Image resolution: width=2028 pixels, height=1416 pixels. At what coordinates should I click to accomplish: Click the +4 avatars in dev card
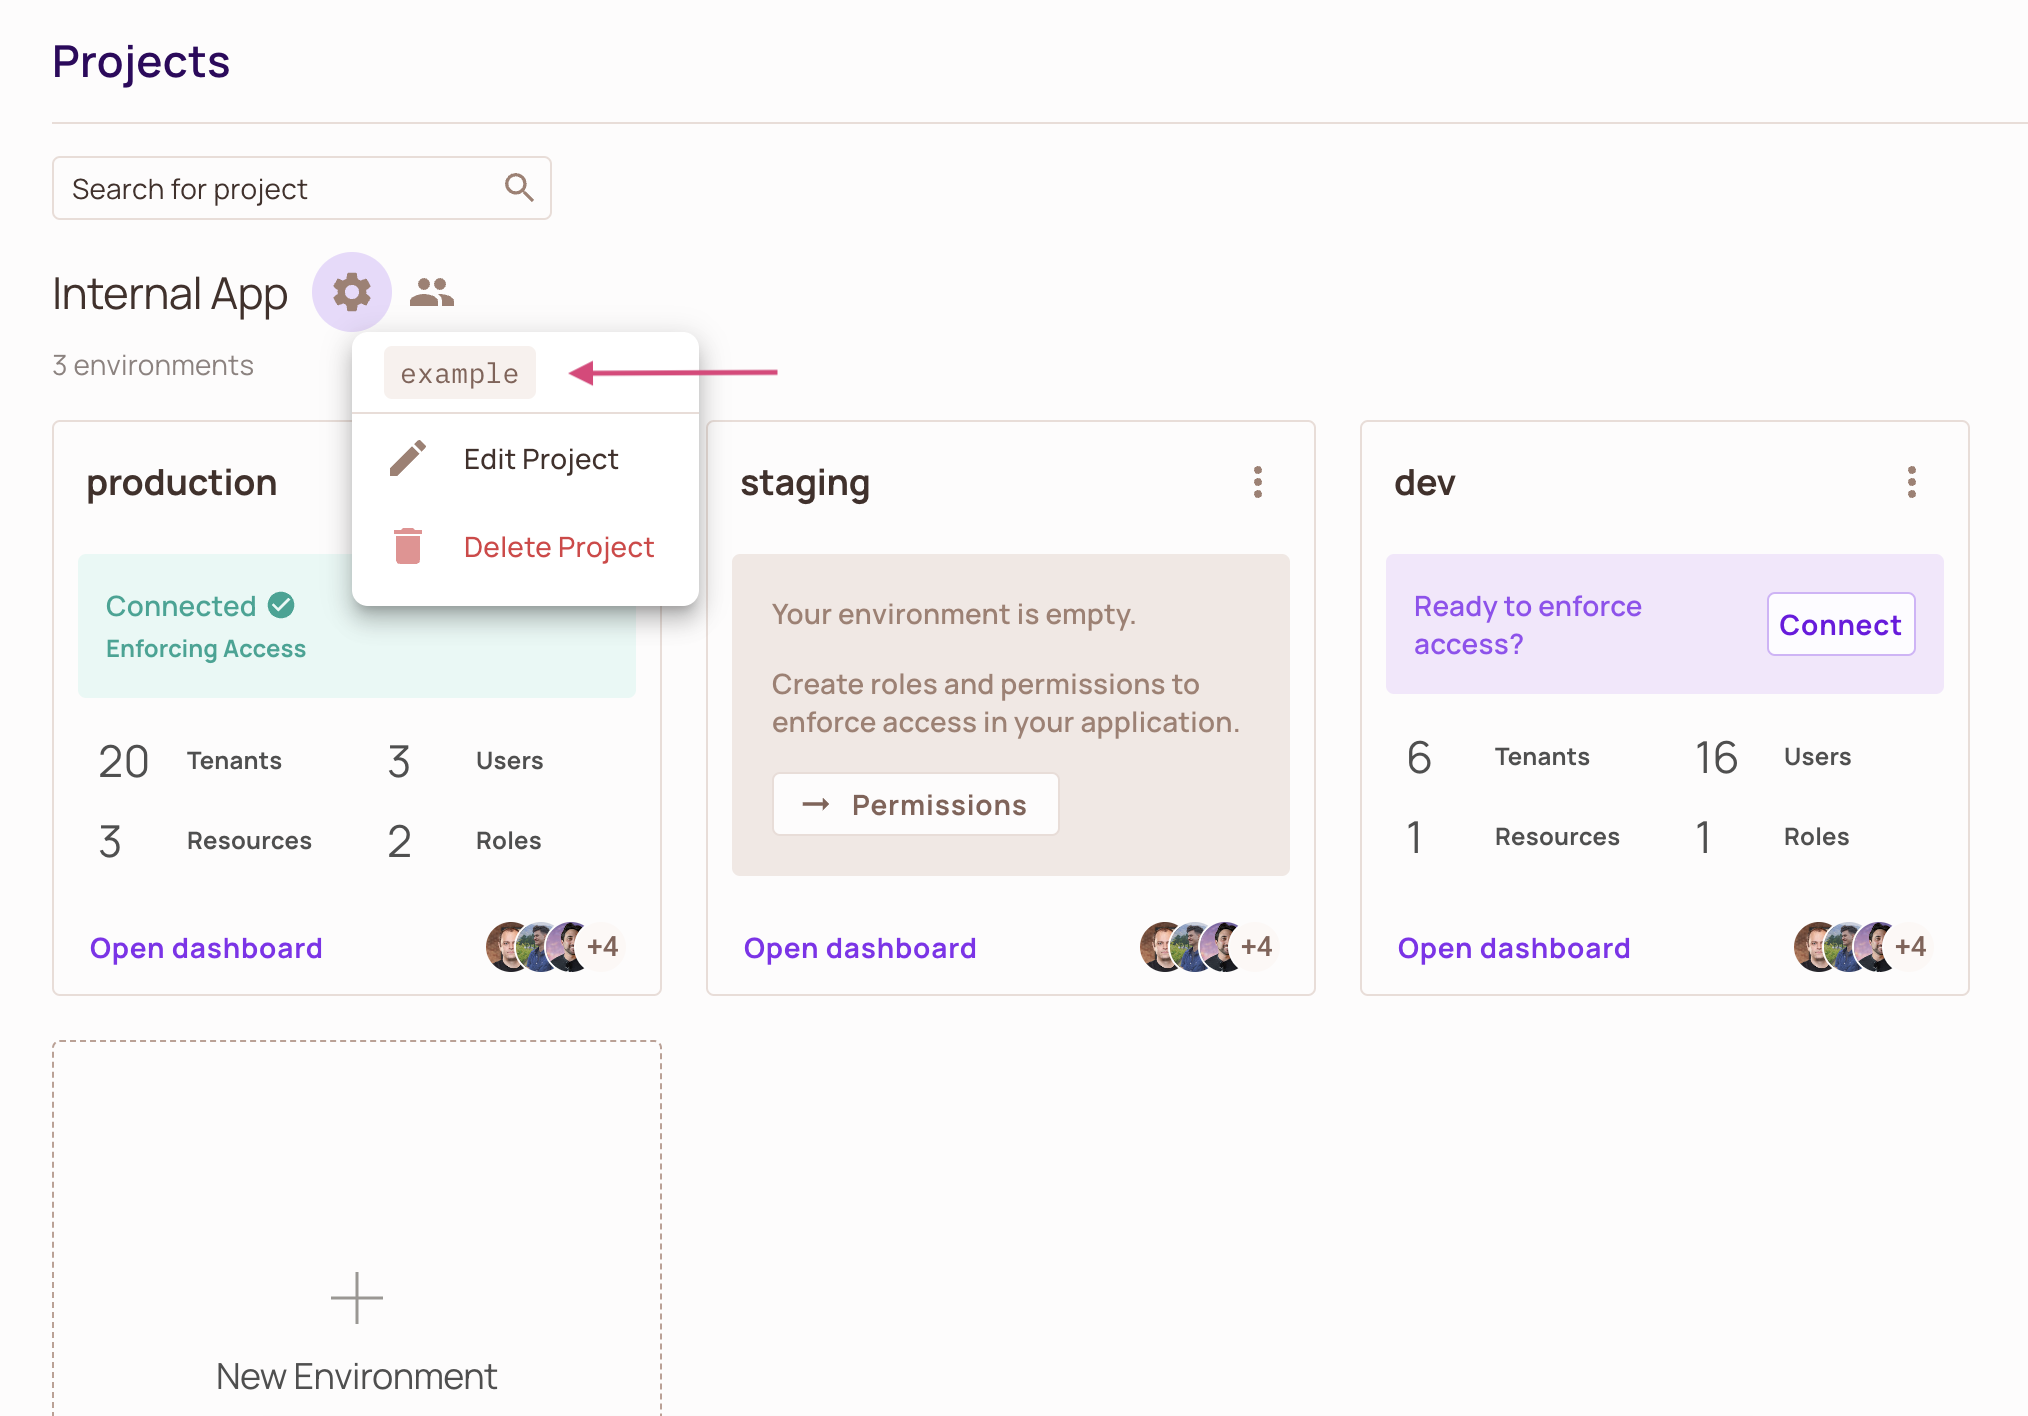pyautogui.click(x=1909, y=947)
